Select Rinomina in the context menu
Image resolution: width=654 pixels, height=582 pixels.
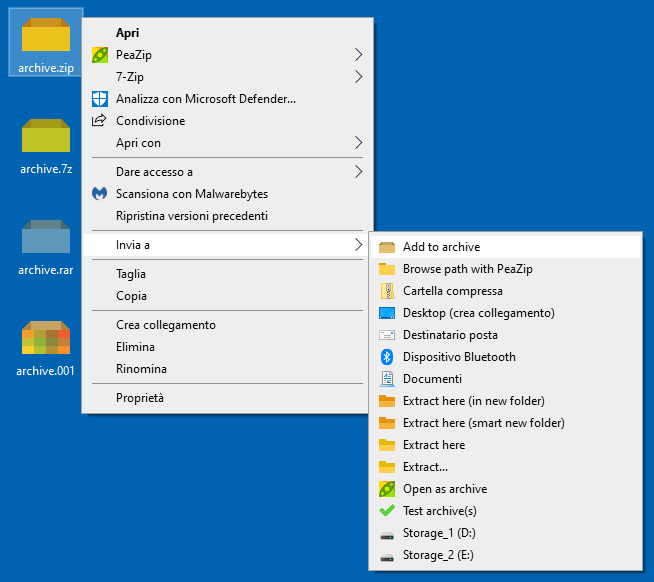(x=227, y=369)
